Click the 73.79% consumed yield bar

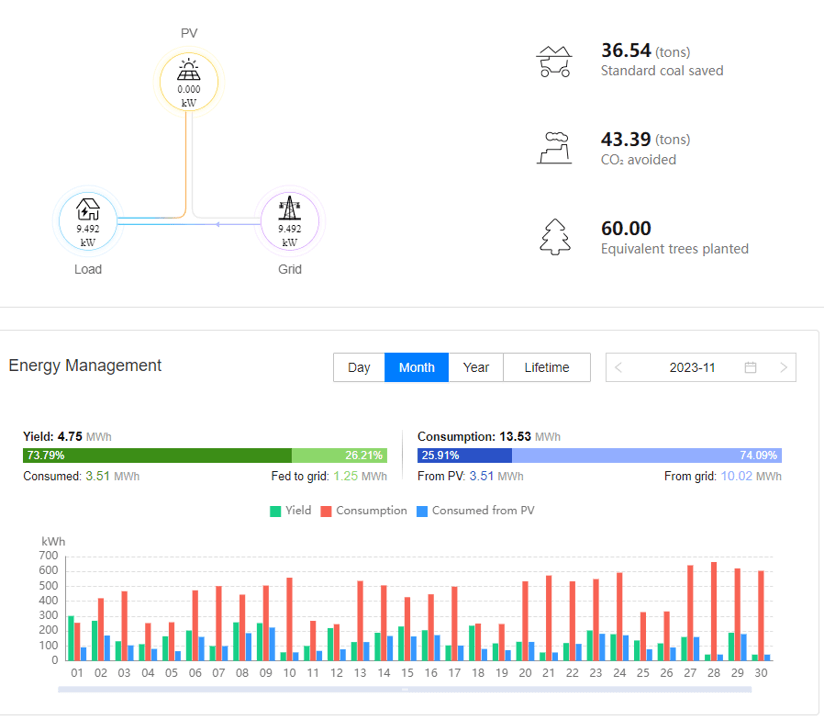click(157, 455)
